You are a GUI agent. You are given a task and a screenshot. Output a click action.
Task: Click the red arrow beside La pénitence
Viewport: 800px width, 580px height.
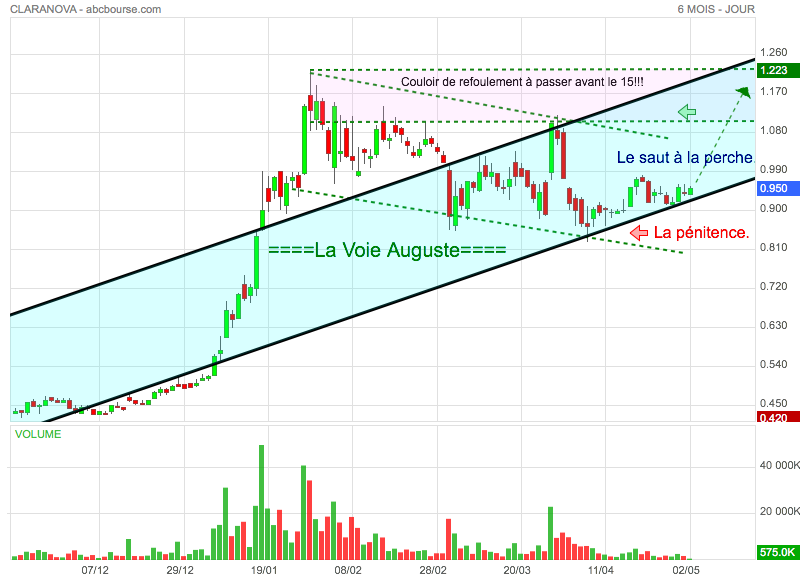pyautogui.click(x=639, y=233)
